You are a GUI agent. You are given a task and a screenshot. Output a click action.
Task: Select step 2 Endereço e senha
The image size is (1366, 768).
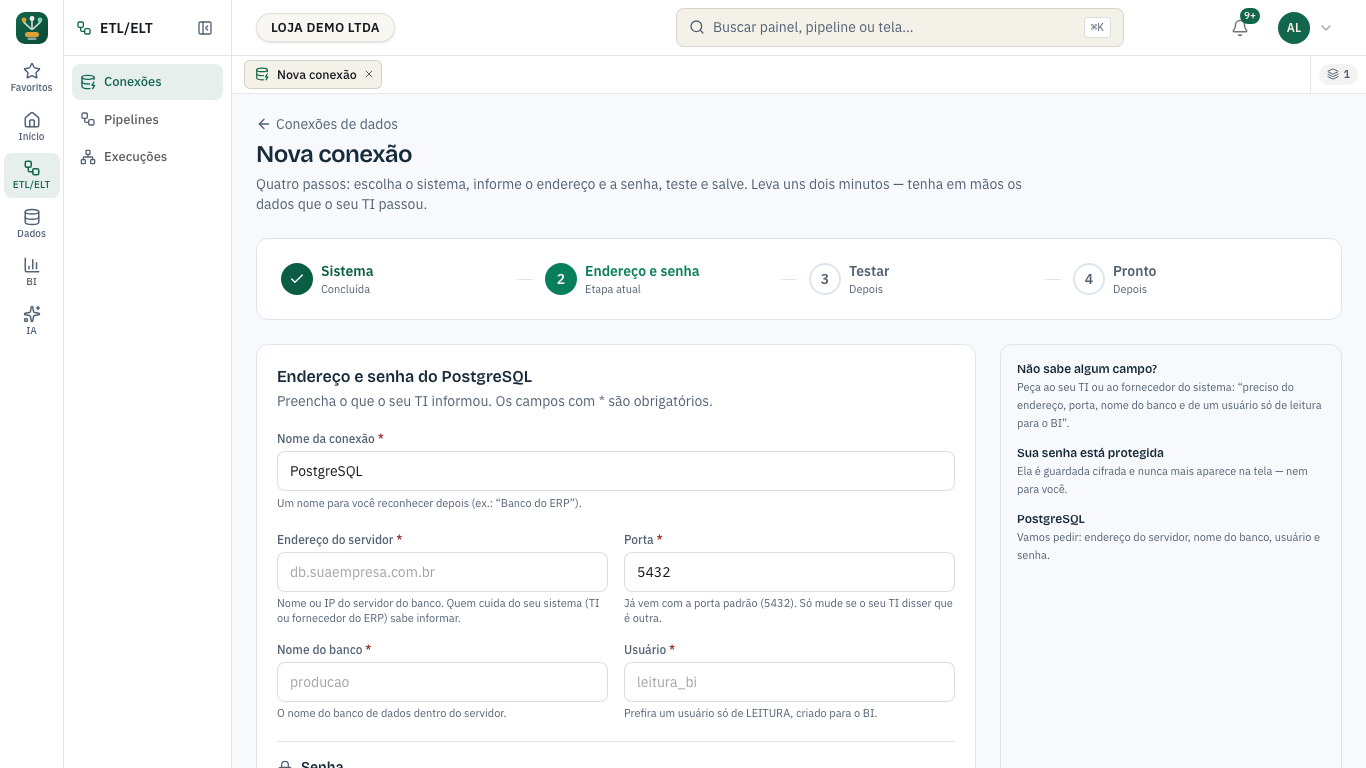coord(622,279)
